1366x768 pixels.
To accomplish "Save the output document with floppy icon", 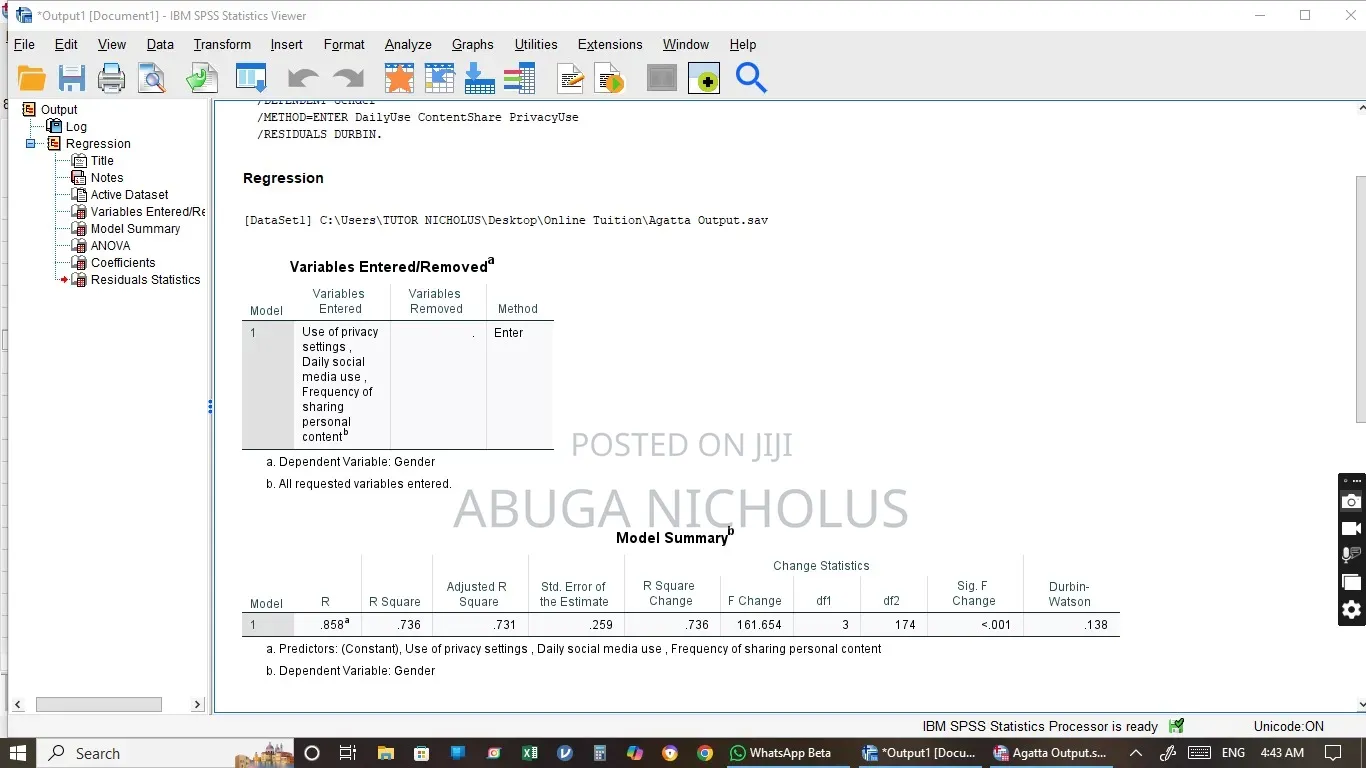I will [x=72, y=78].
